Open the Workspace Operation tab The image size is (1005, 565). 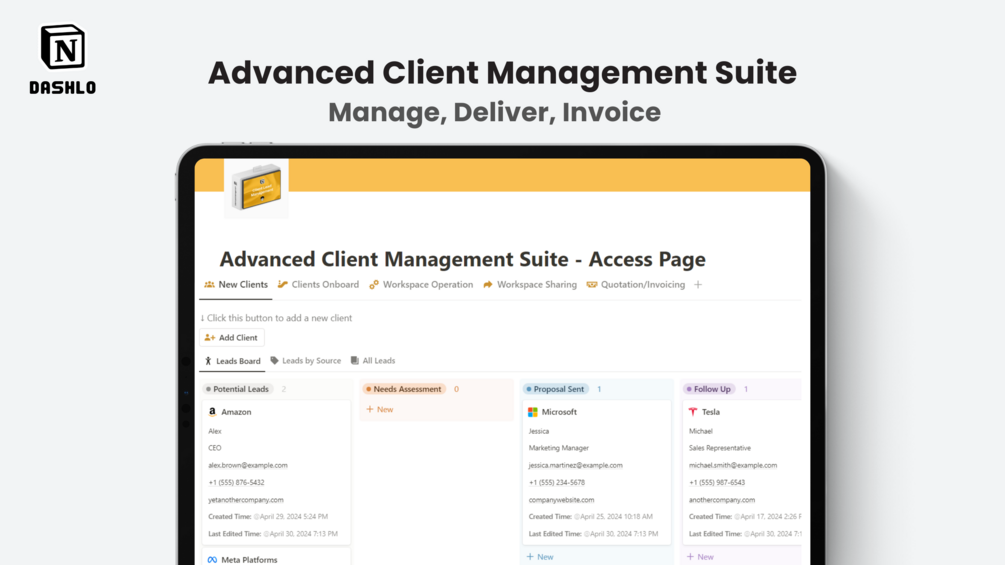pos(421,284)
